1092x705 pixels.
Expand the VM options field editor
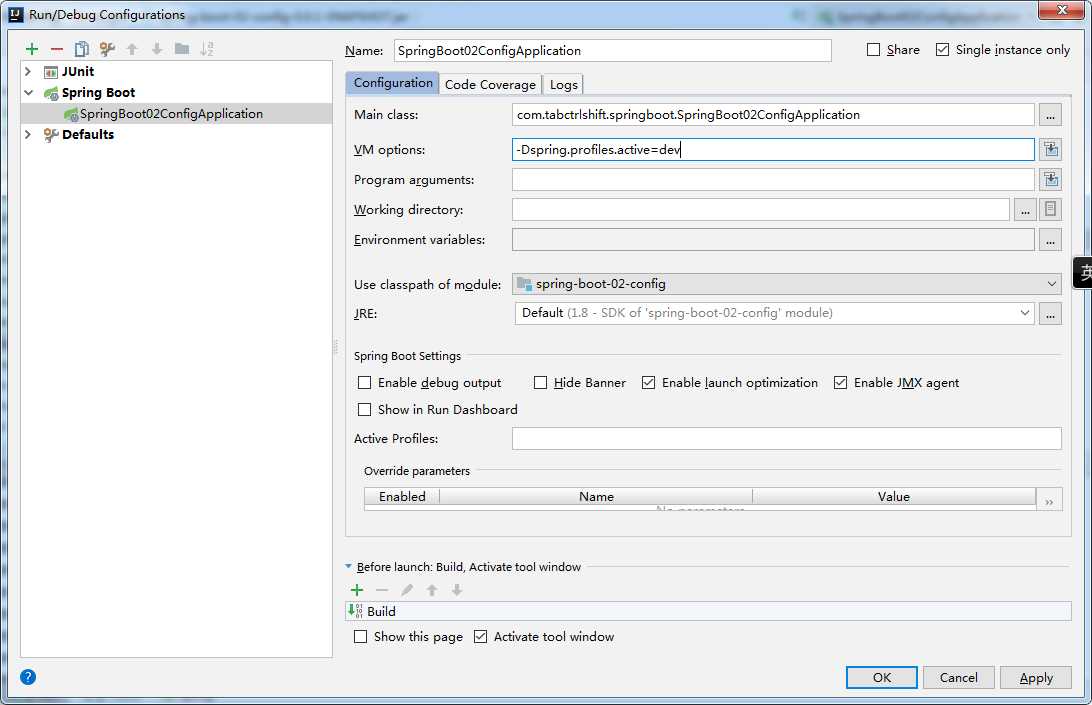point(1050,150)
